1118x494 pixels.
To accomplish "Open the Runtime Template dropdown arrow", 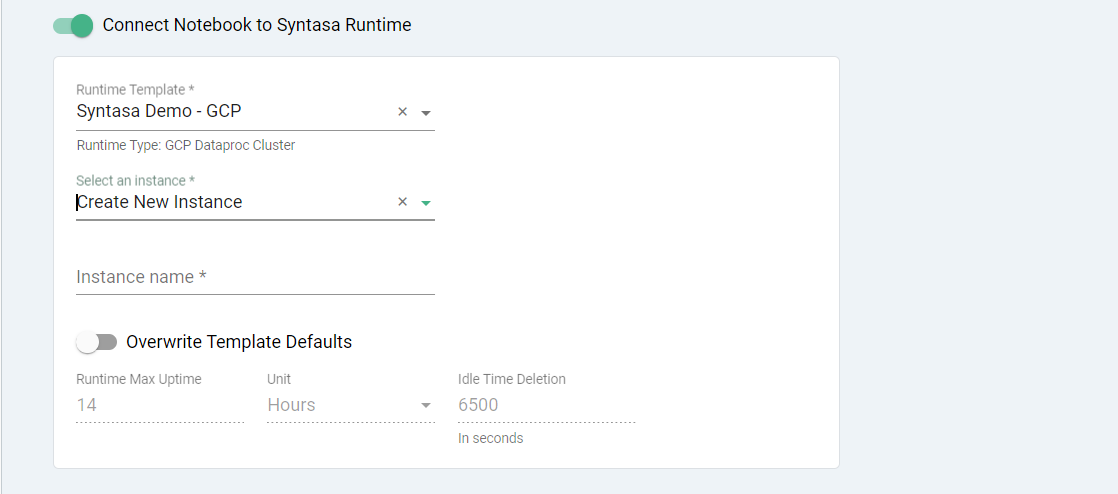I will point(426,113).
